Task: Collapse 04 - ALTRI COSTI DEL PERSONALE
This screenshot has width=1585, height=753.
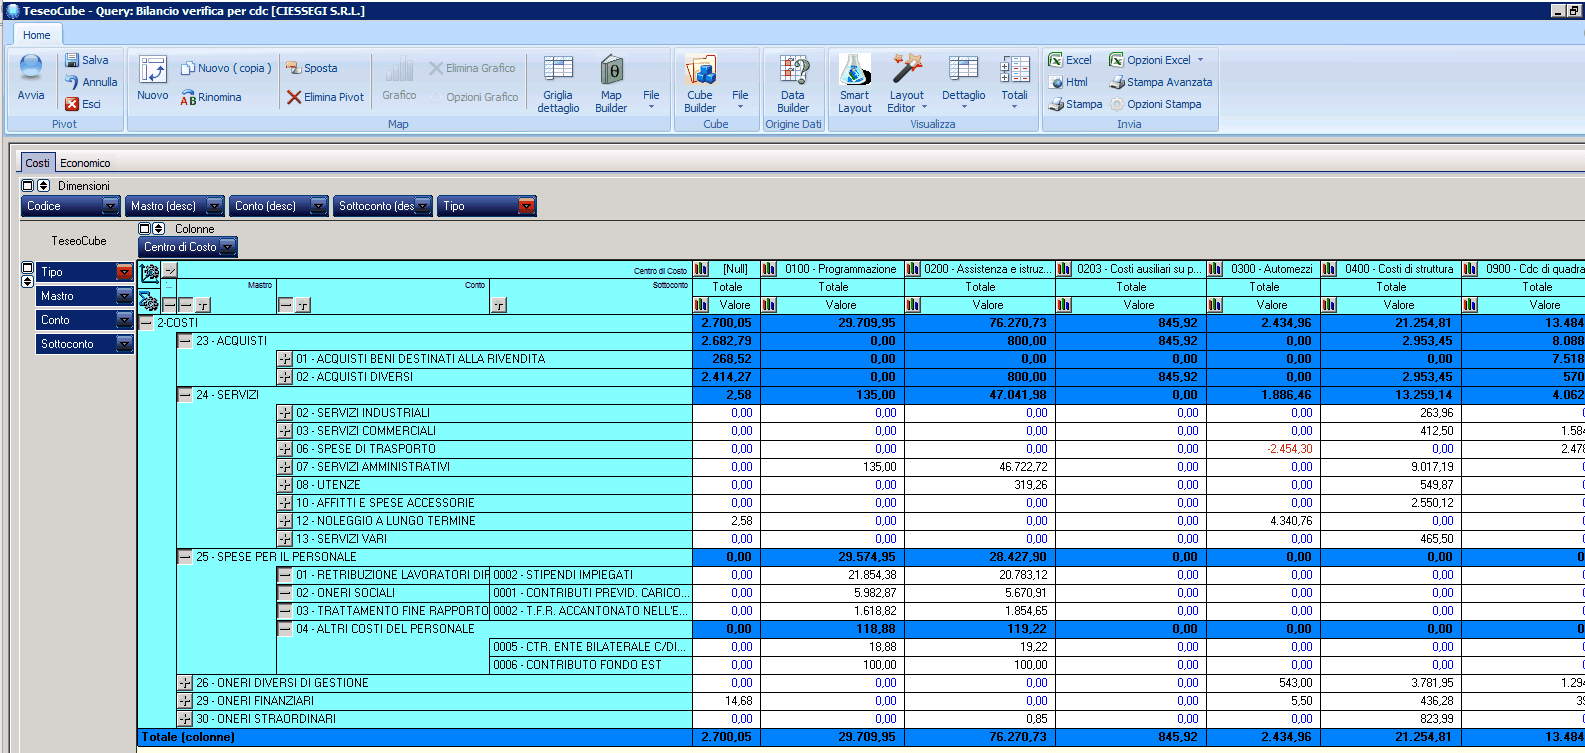Action: click(x=285, y=629)
